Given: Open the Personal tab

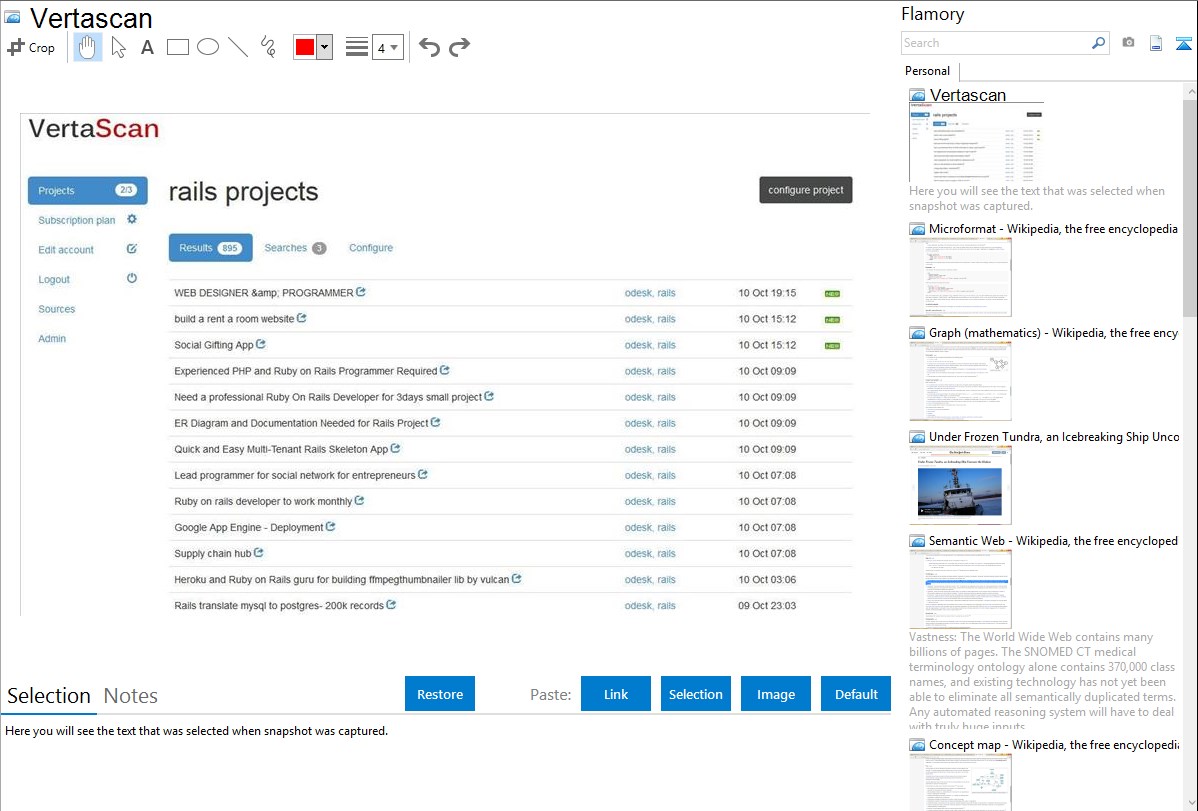Looking at the screenshot, I should [927, 71].
